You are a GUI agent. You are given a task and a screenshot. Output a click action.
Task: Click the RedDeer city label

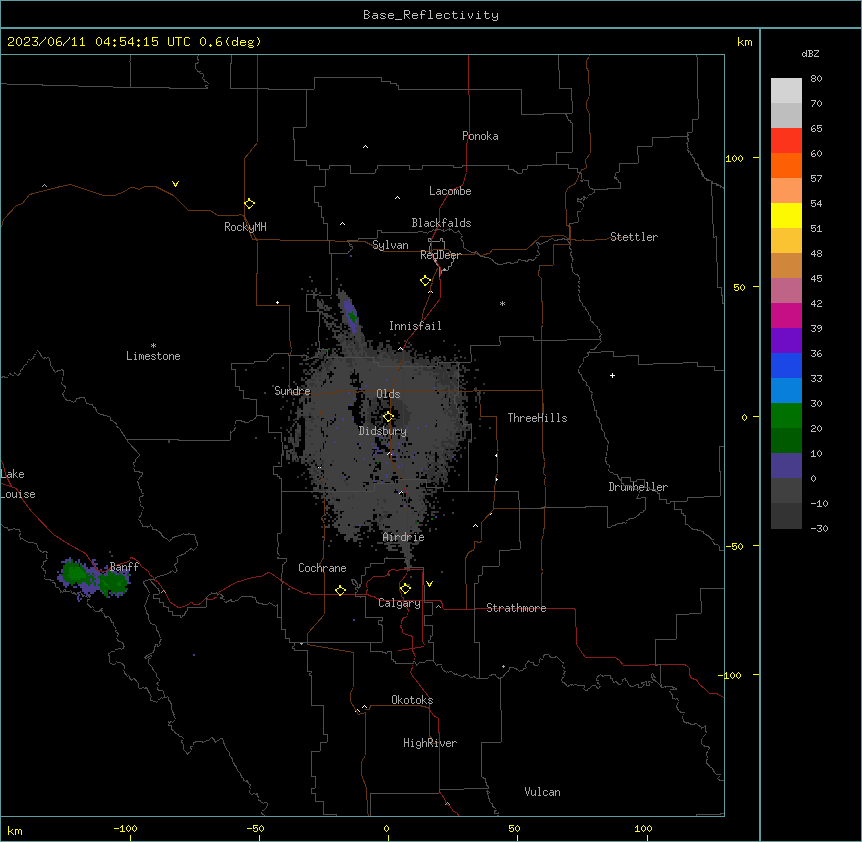pyautogui.click(x=440, y=255)
